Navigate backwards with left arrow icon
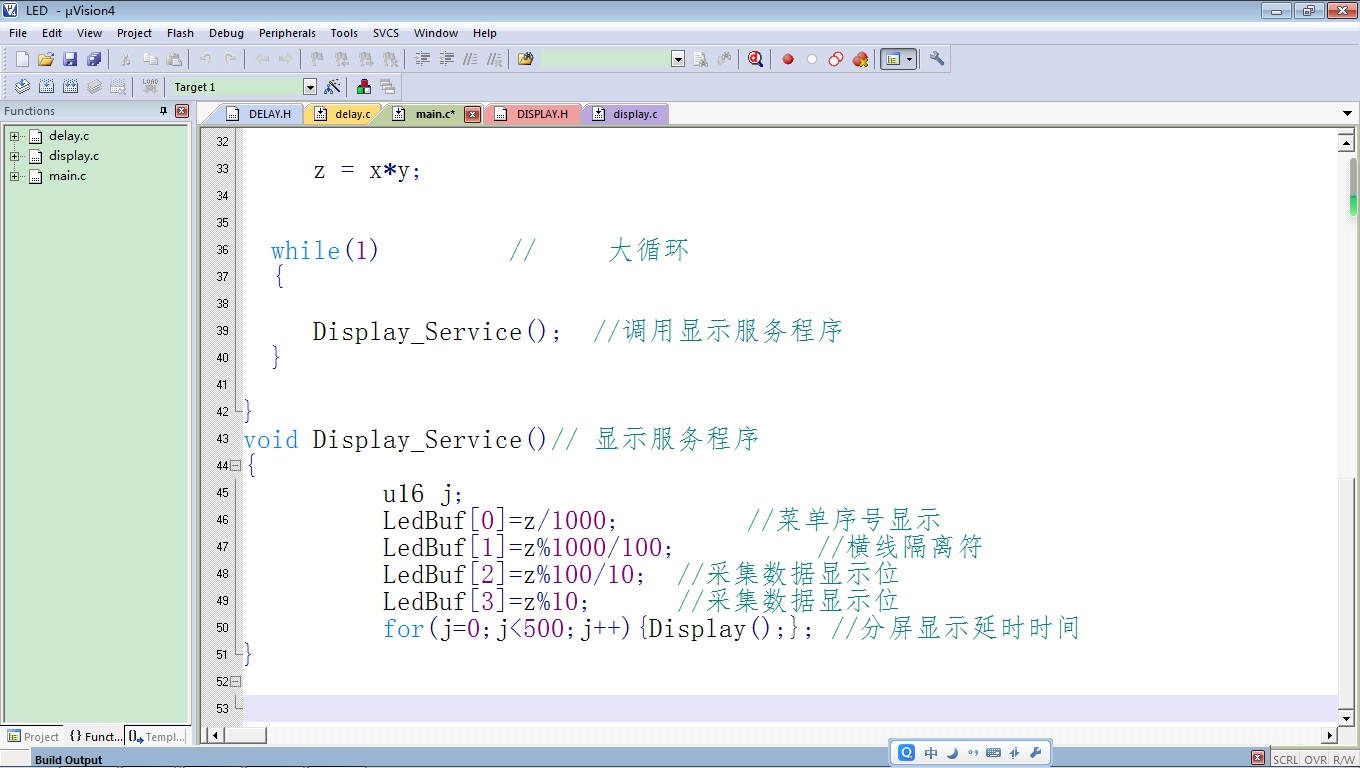 tap(262, 59)
